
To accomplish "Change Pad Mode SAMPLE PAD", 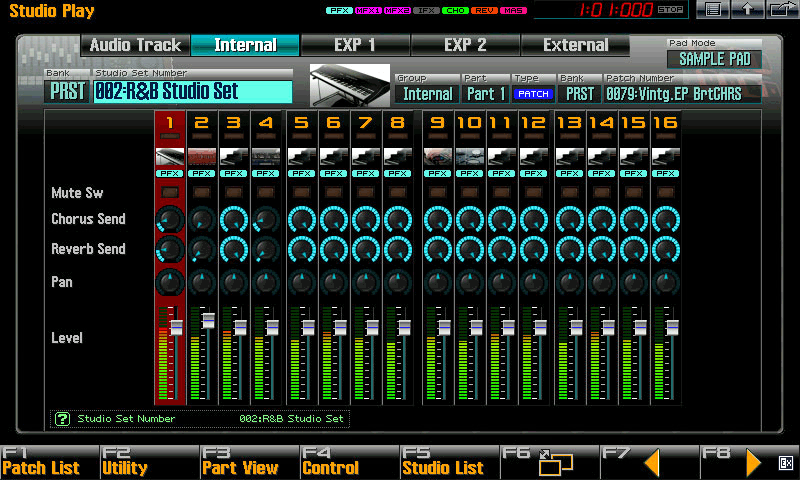I will pos(714,59).
